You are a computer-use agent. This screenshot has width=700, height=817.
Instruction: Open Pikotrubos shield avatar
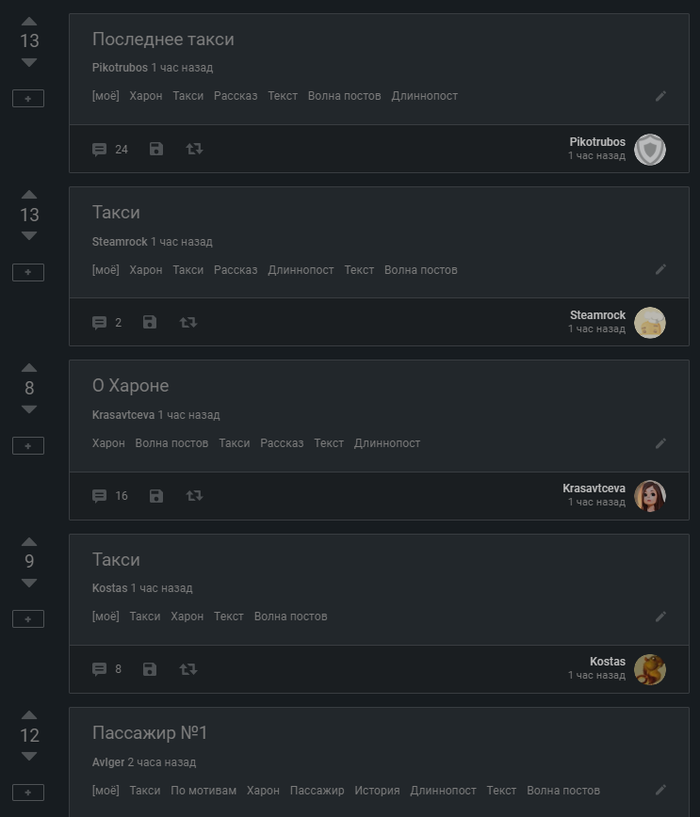click(x=650, y=149)
